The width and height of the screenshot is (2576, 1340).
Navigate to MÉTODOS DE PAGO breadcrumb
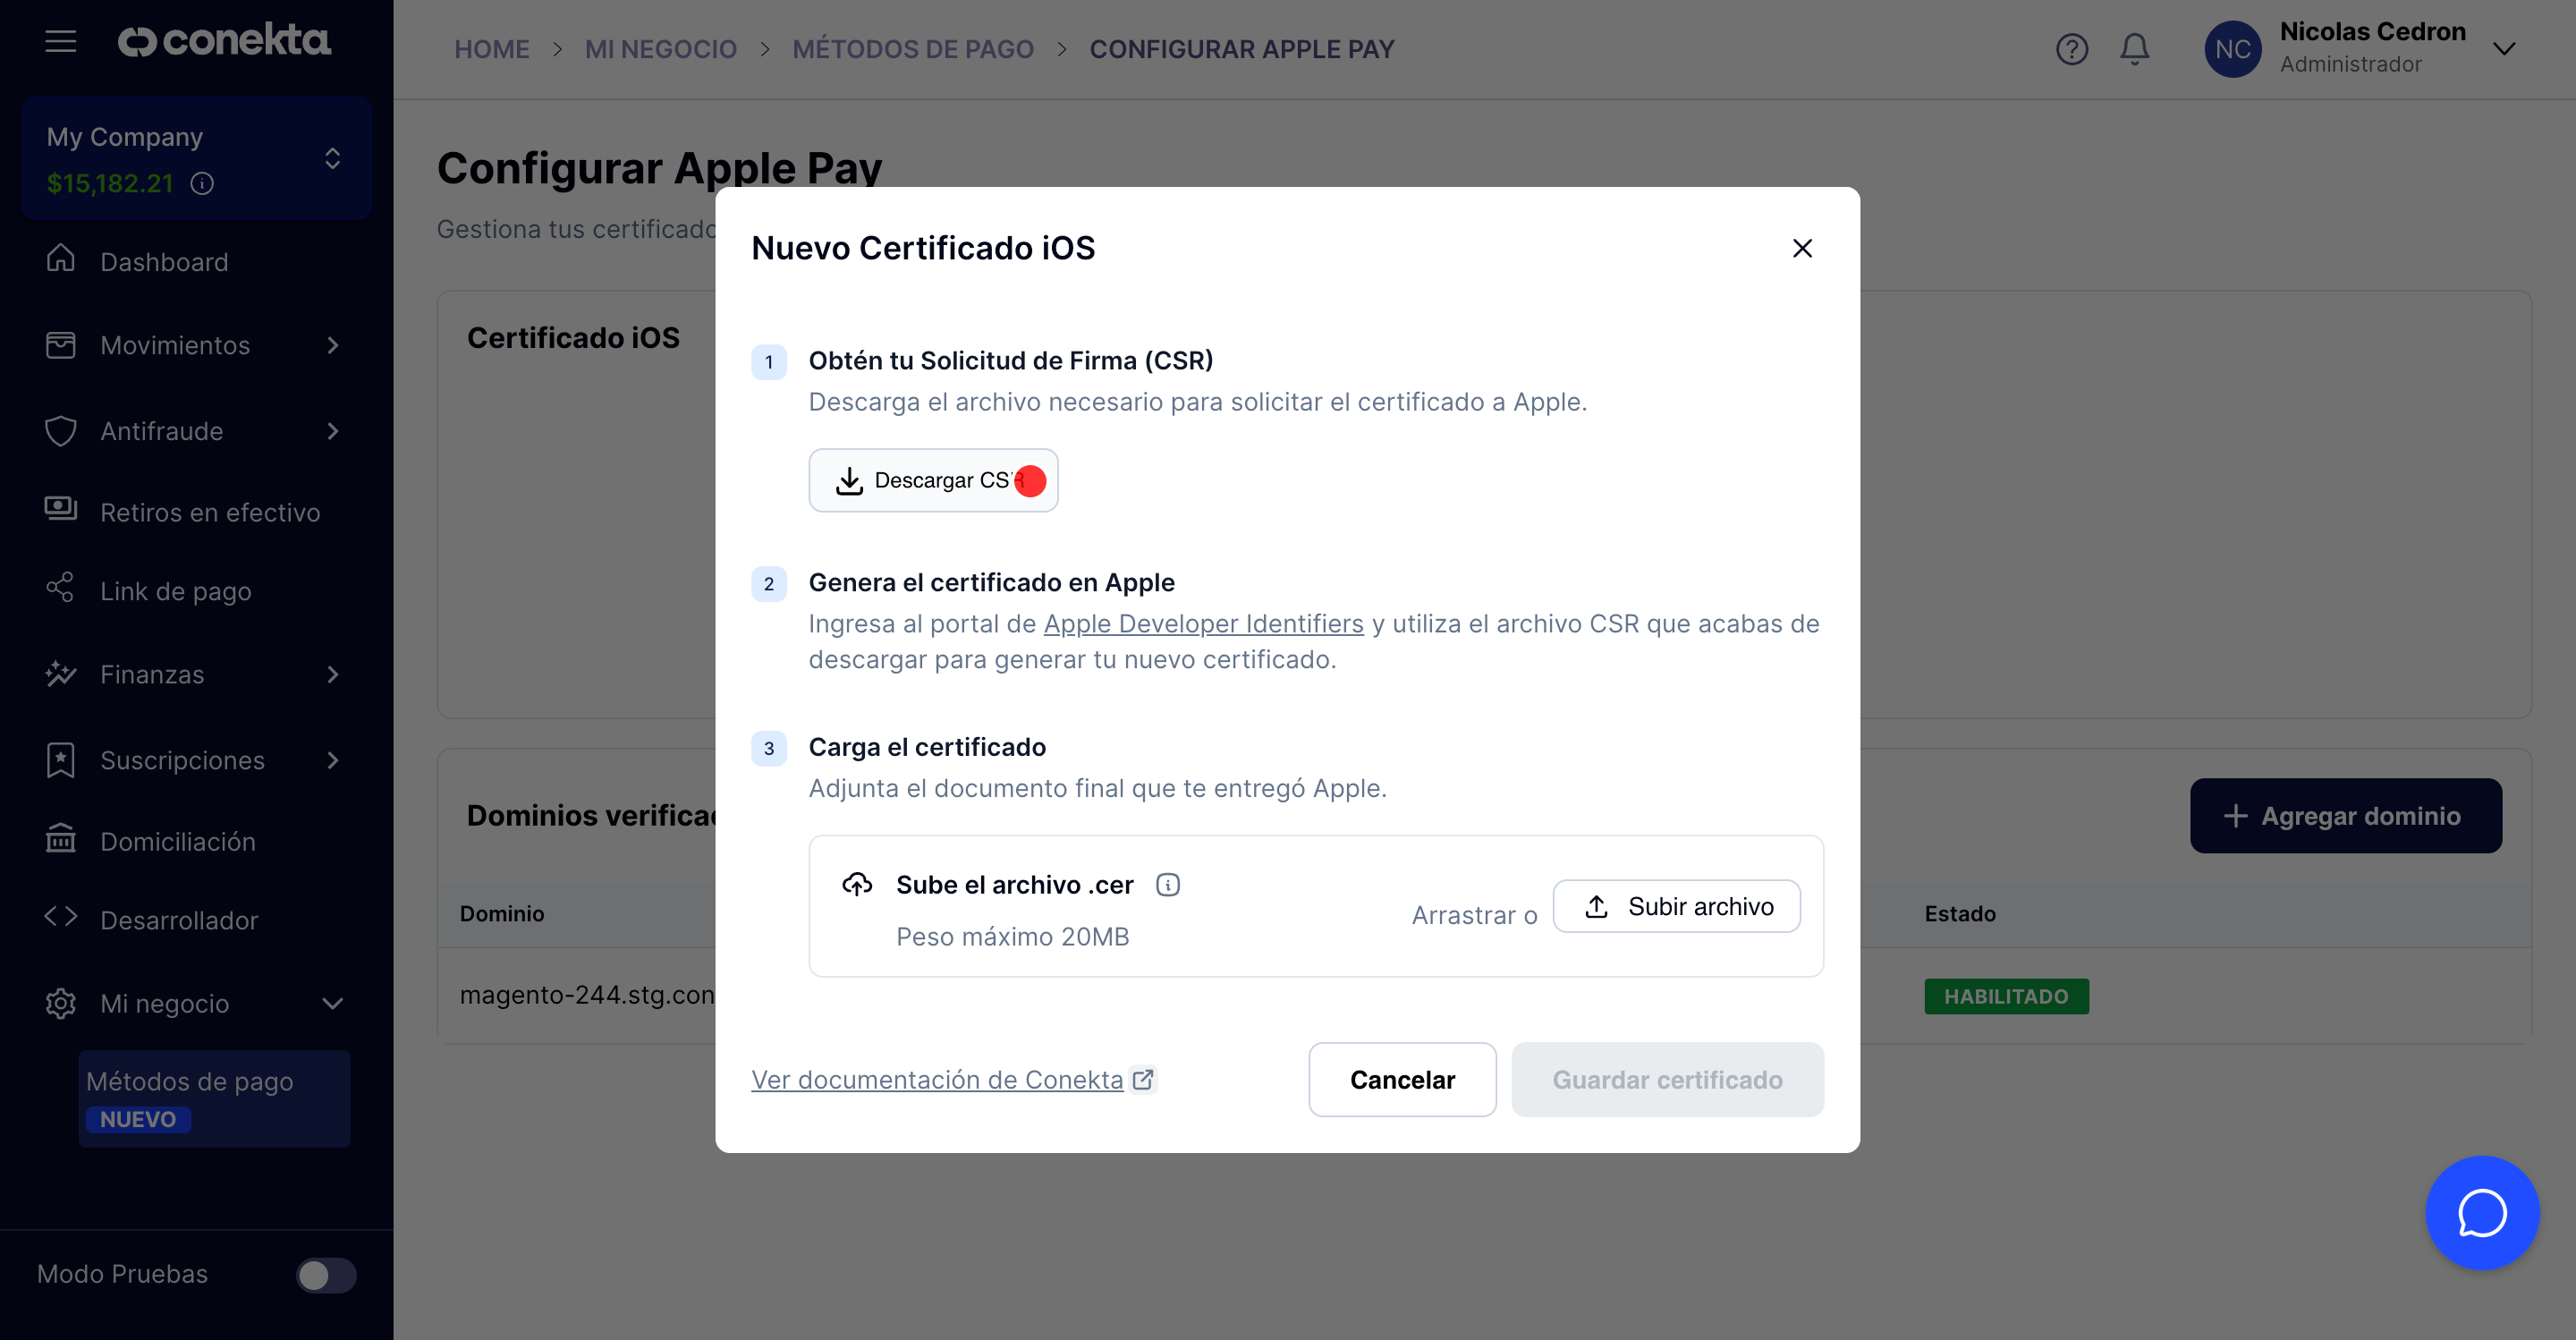click(912, 49)
